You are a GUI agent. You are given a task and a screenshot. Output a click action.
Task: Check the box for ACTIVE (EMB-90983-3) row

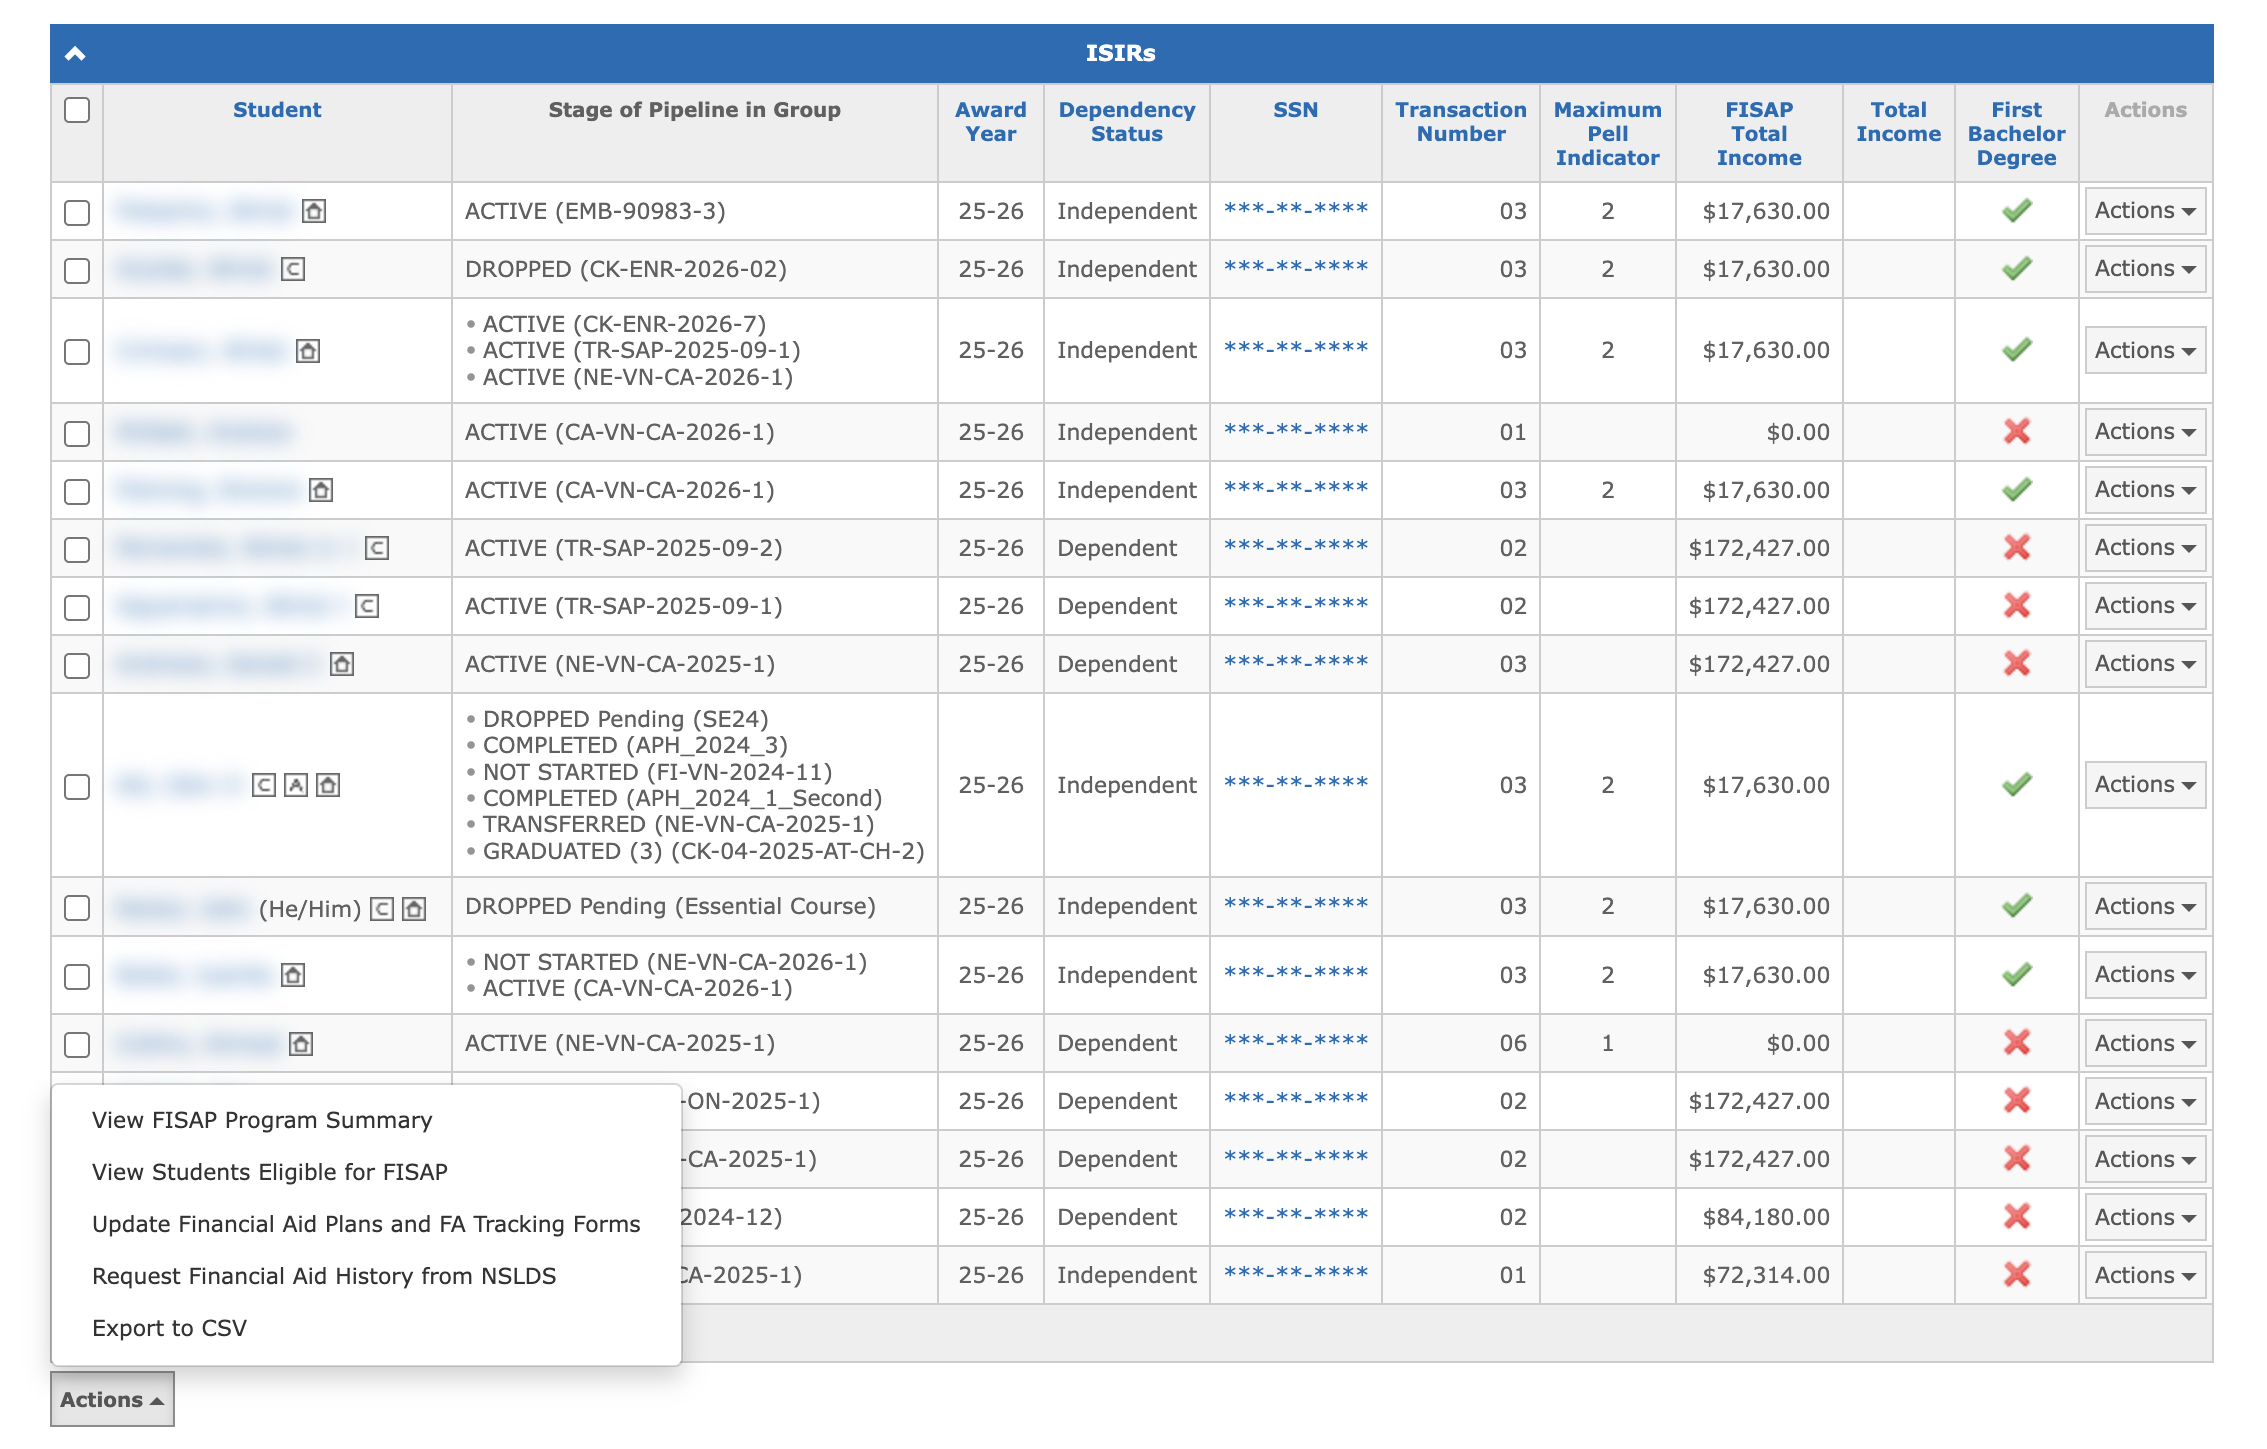click(77, 212)
